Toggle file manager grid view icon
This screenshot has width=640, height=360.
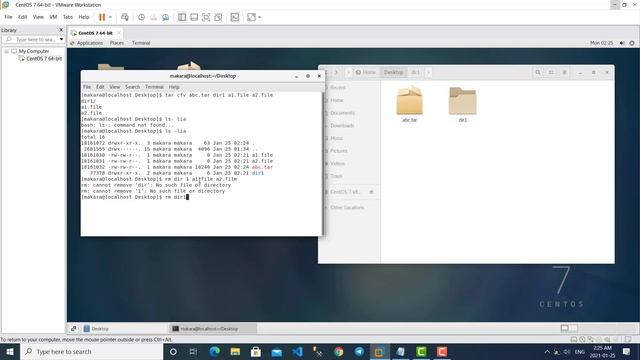[x=551, y=72]
